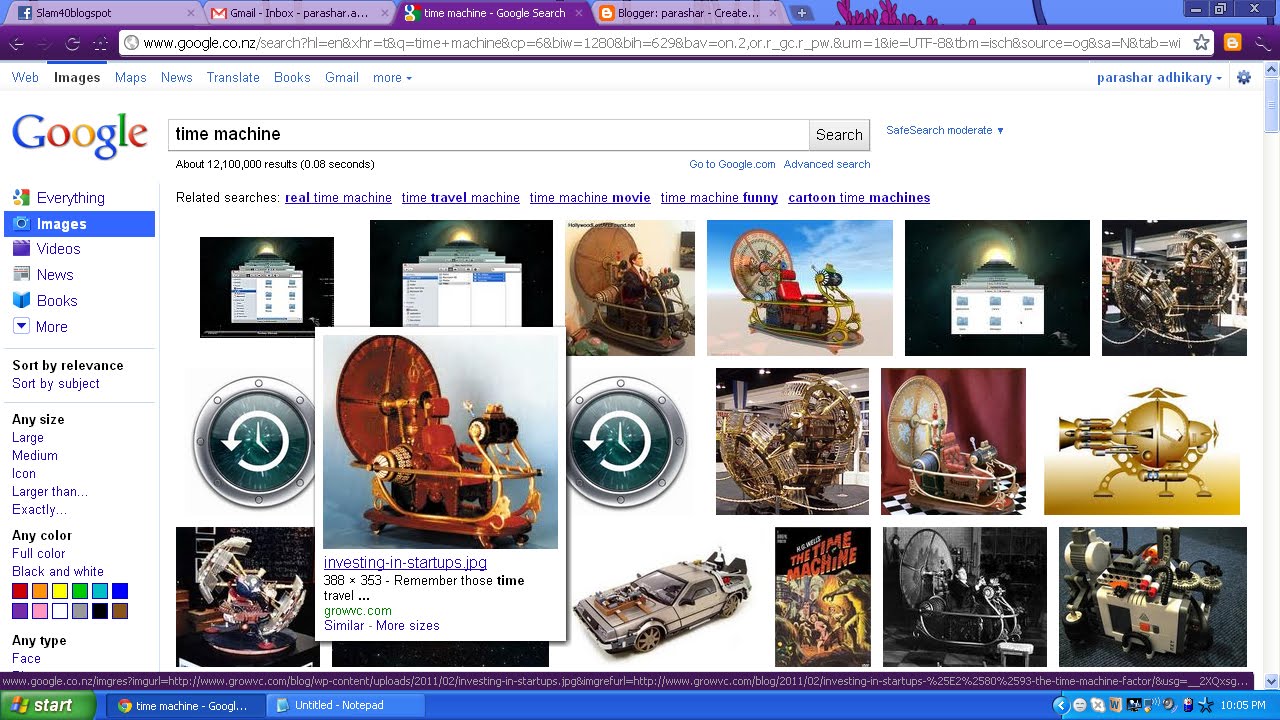Select Translate in top navigation
The width and height of the screenshot is (1280, 720).
click(233, 77)
